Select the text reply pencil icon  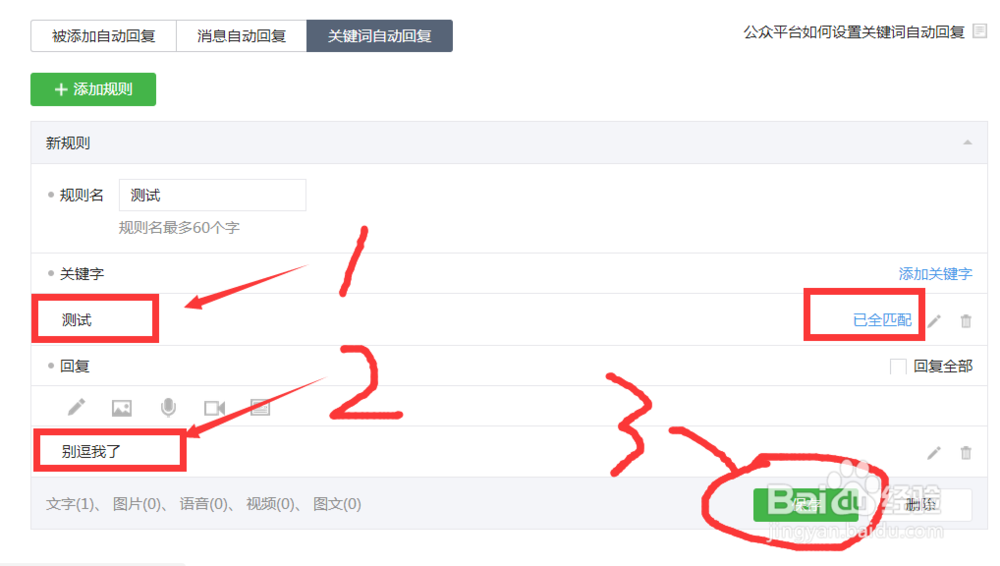(77, 407)
